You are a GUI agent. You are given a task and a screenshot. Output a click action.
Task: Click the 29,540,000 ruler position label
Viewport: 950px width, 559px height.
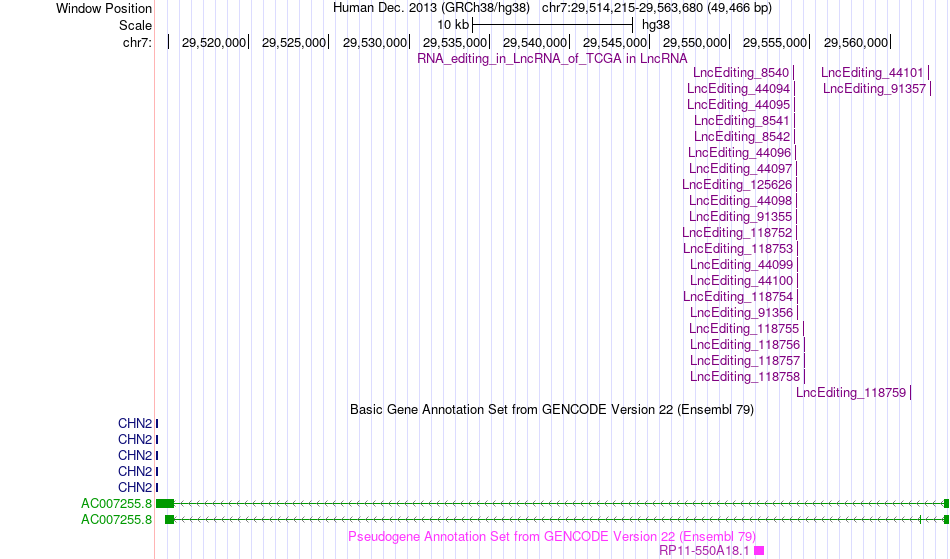534,42
